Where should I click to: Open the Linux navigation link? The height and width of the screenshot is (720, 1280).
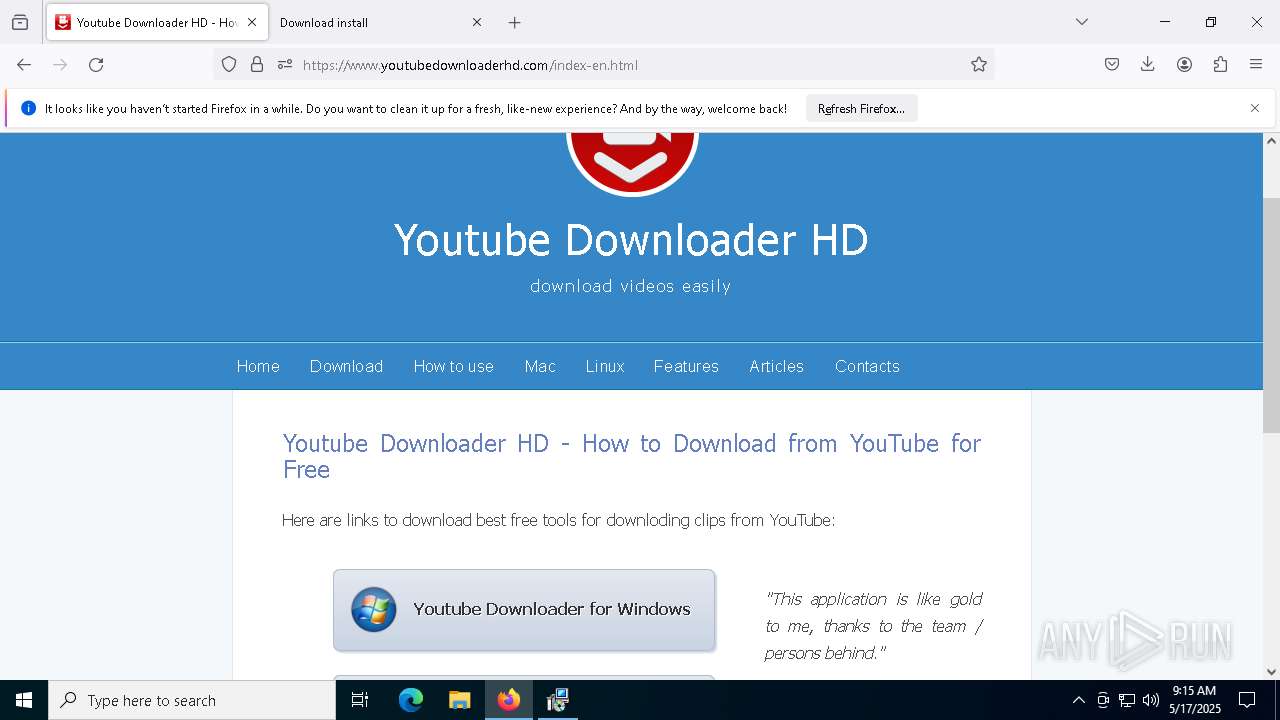[x=605, y=366]
